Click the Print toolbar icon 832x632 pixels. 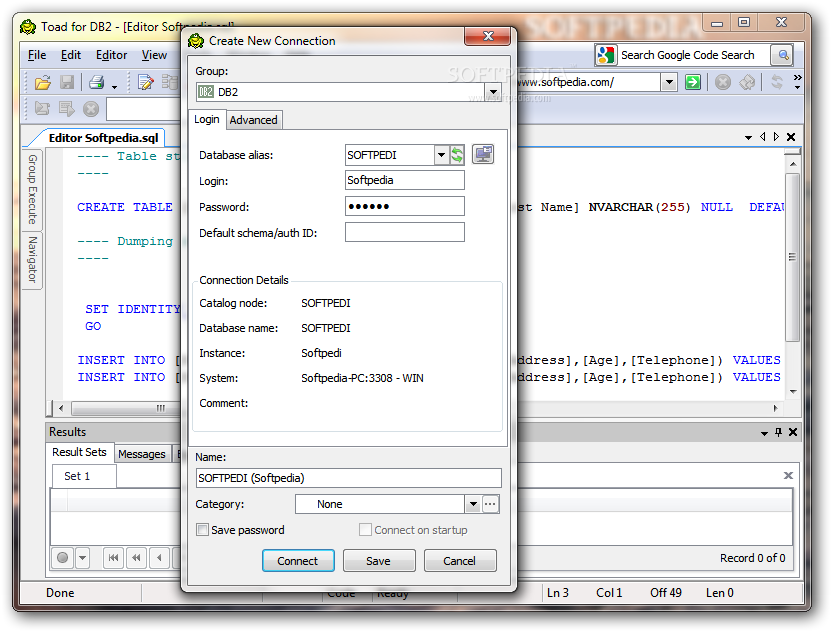(97, 82)
